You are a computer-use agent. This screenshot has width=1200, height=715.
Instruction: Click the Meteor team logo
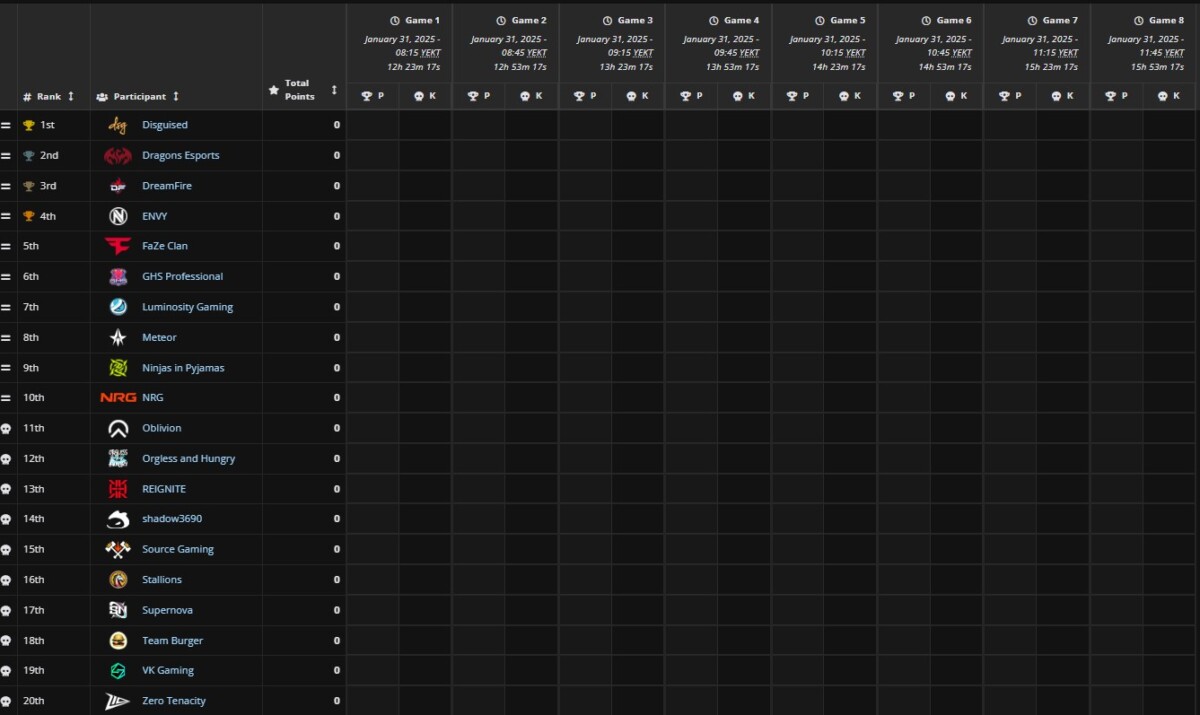(x=118, y=338)
